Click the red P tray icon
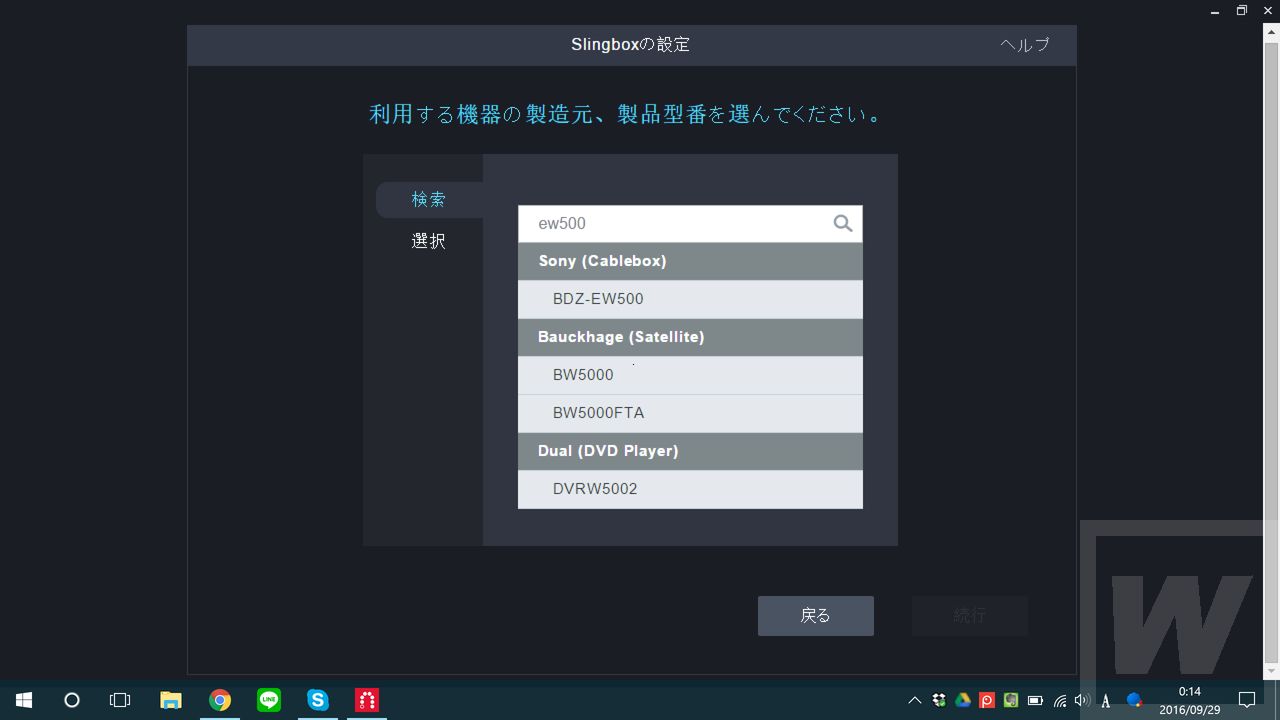 [x=987, y=700]
